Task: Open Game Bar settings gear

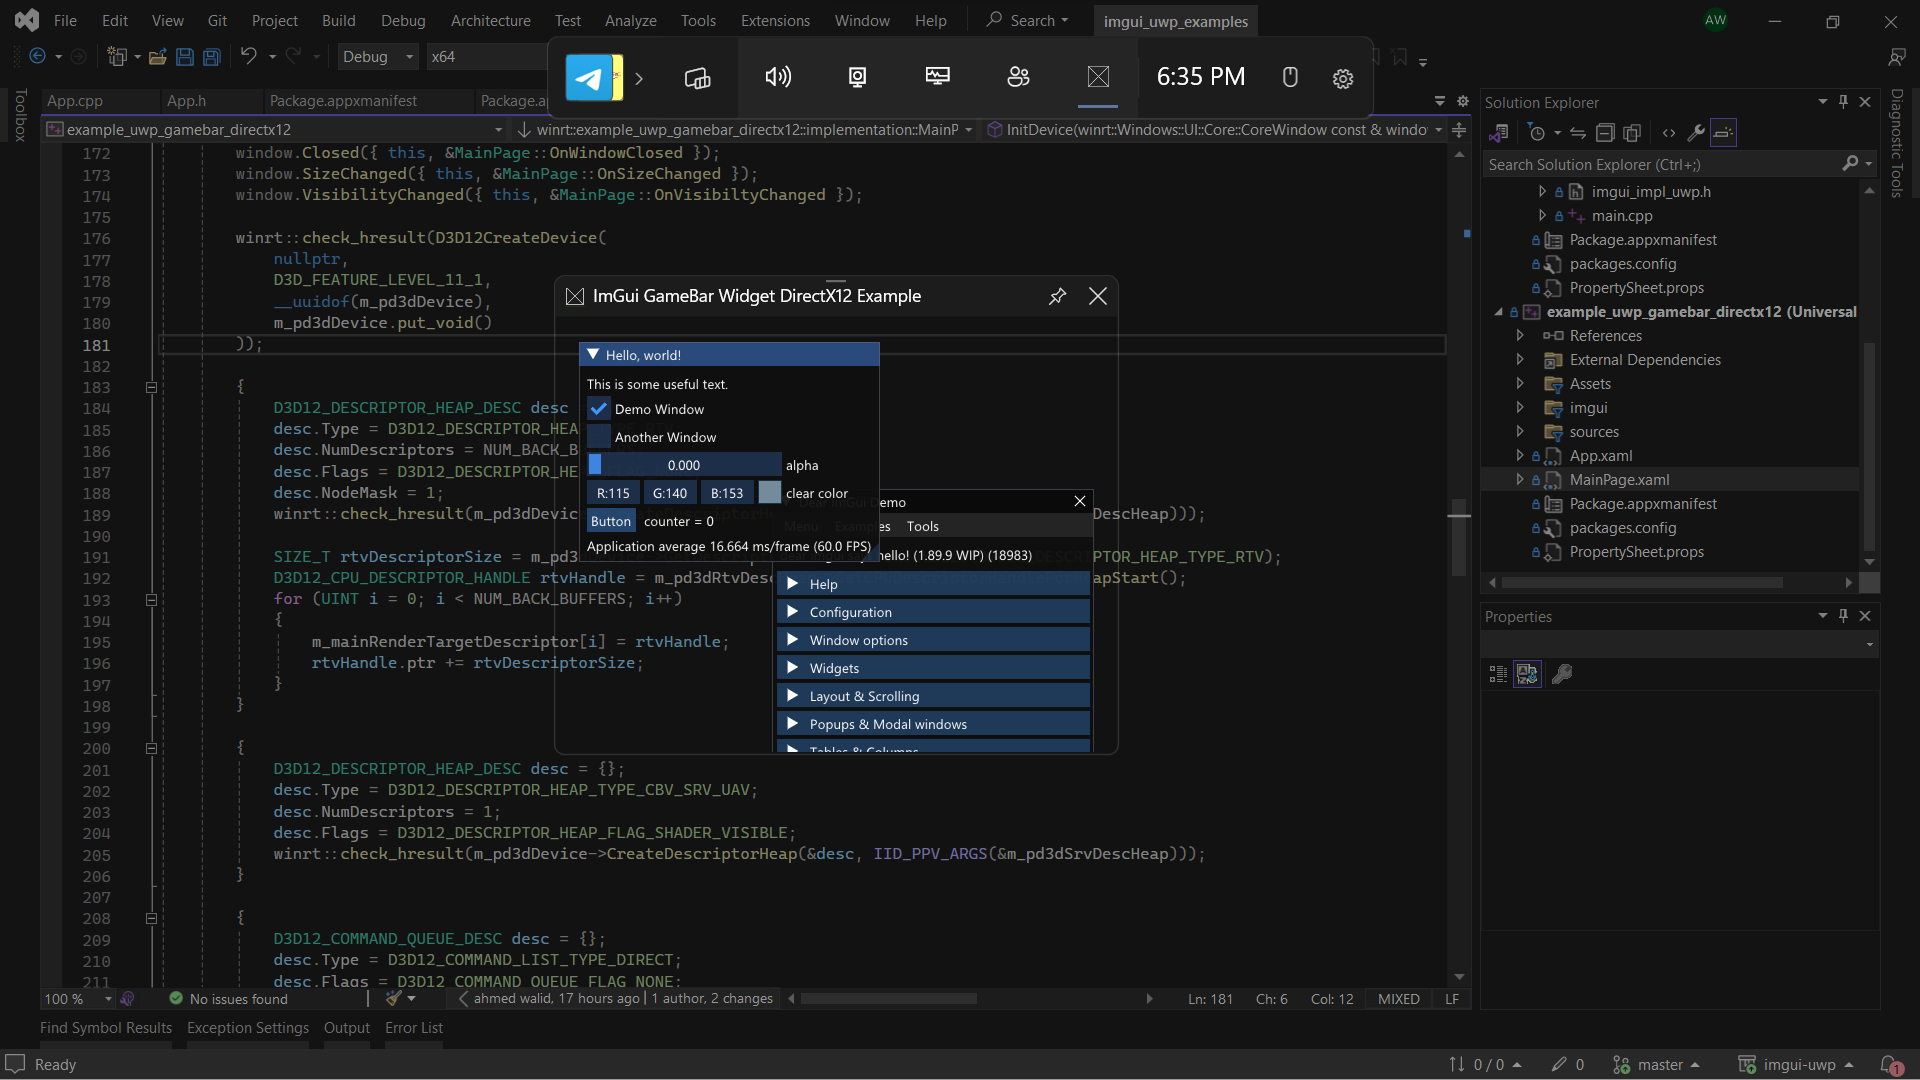Action: pos(1343,78)
